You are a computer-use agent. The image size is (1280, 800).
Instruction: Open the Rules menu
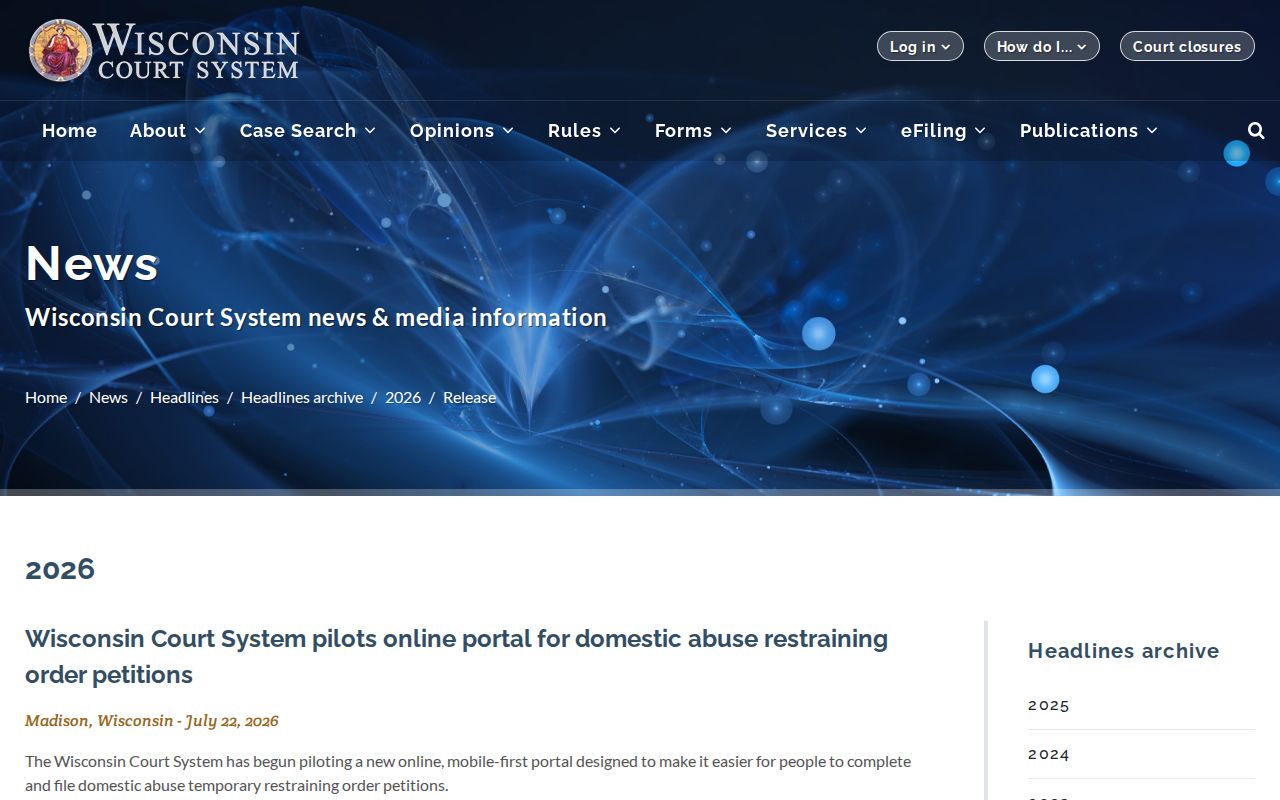(585, 131)
